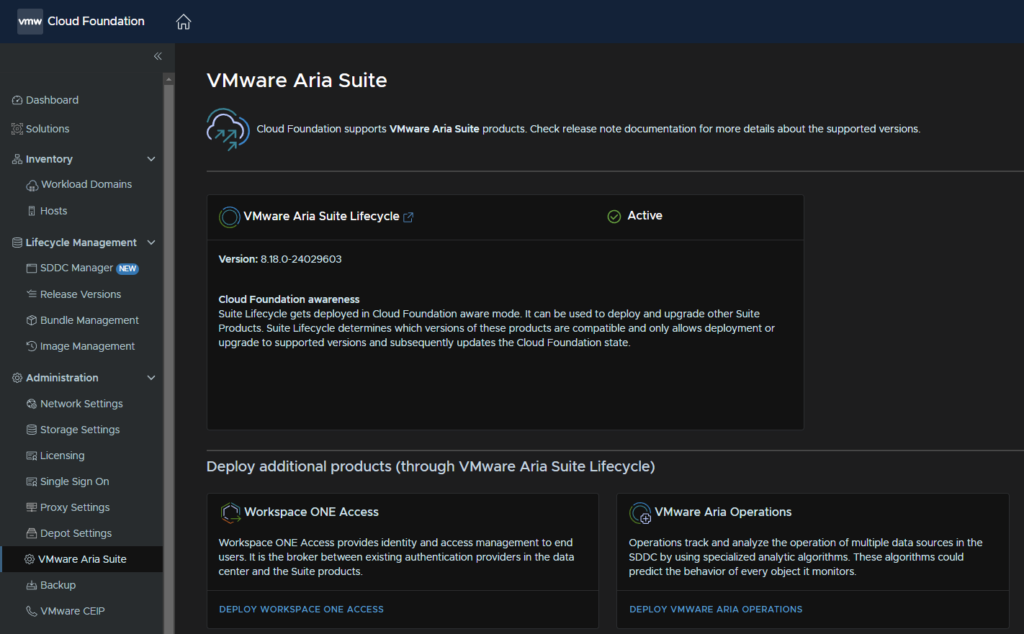Click the Deploy additional products heading
Screen dimensions: 1024x634
click(430, 466)
